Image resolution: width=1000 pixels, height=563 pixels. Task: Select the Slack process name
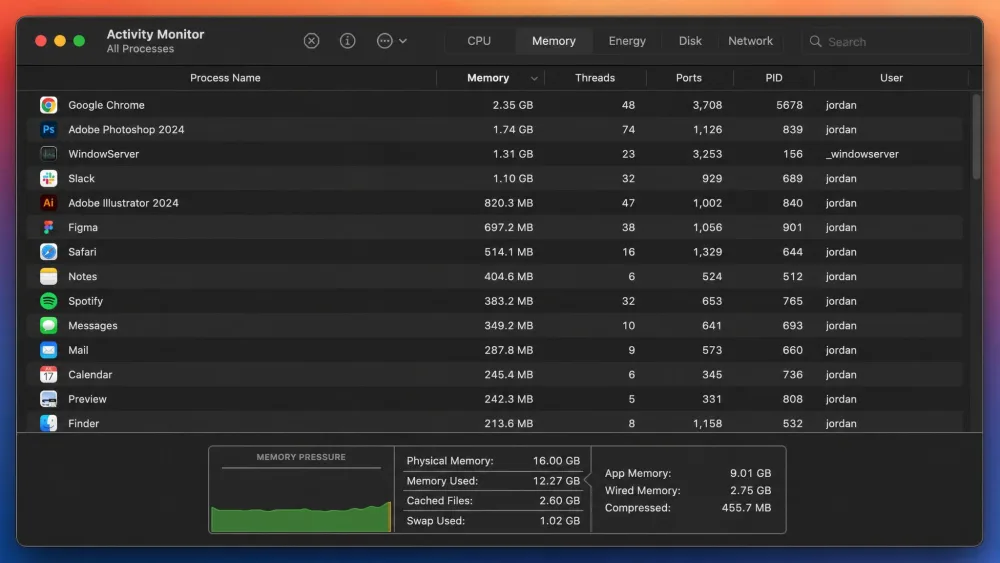81,179
